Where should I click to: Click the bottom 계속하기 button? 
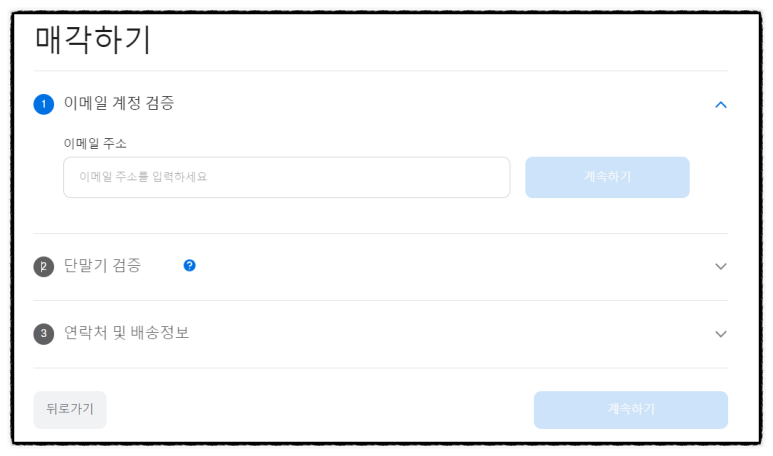pyautogui.click(x=631, y=410)
